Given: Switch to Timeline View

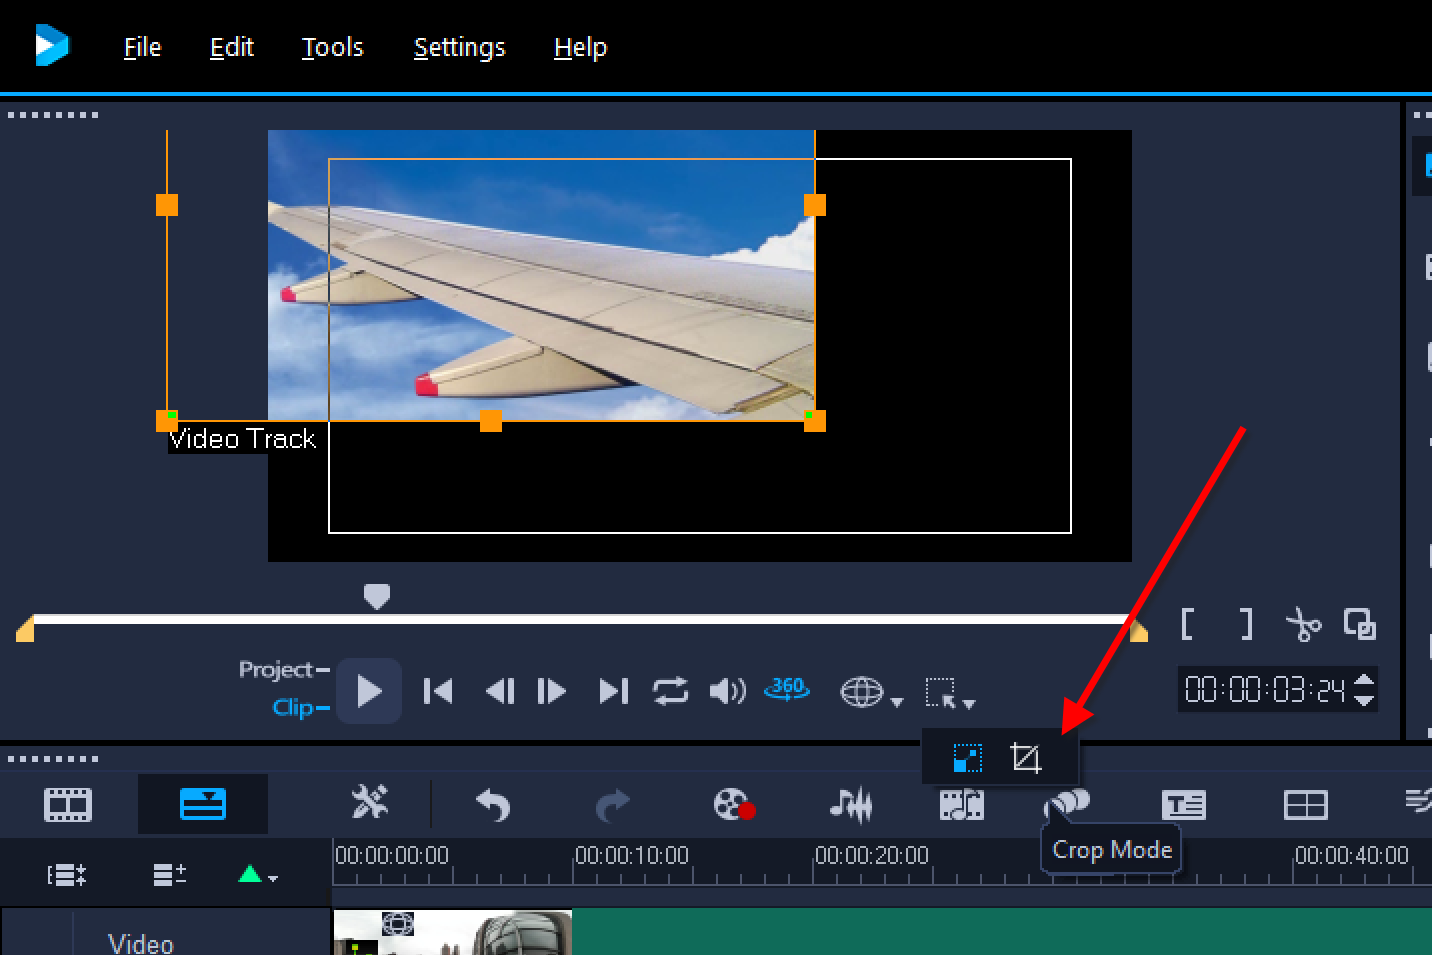Looking at the screenshot, I should pyautogui.click(x=203, y=804).
